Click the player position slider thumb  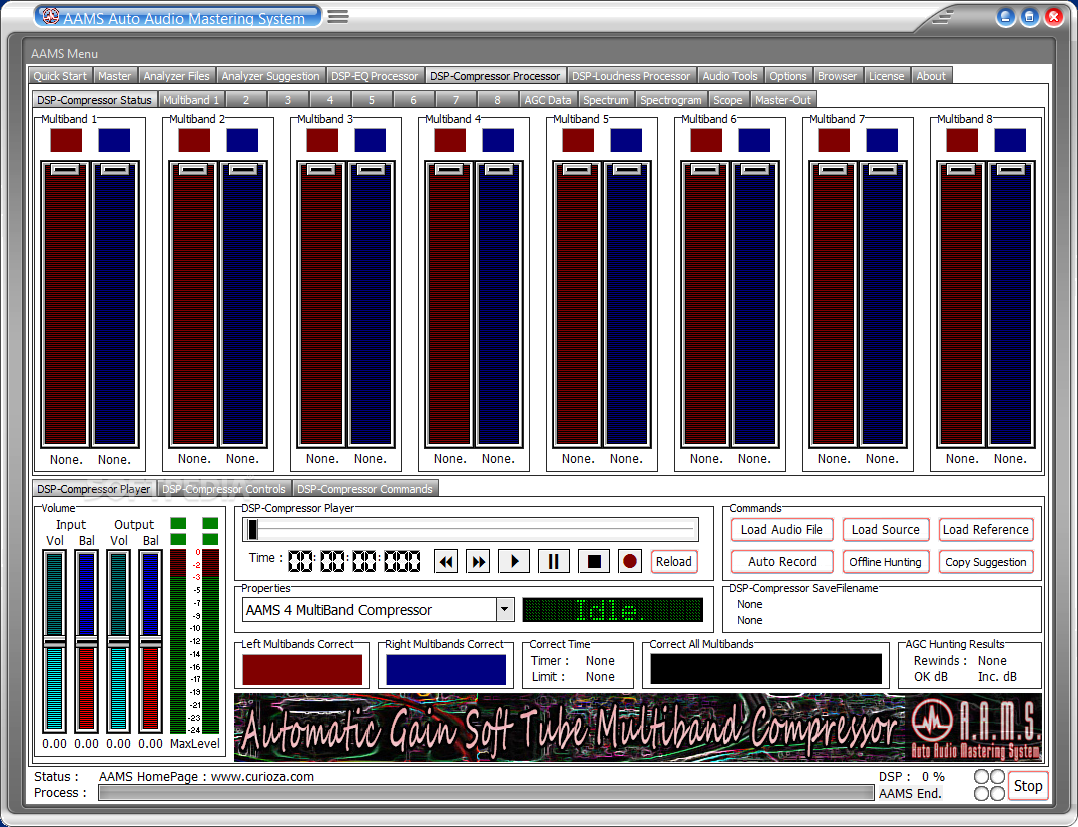[x=252, y=529]
